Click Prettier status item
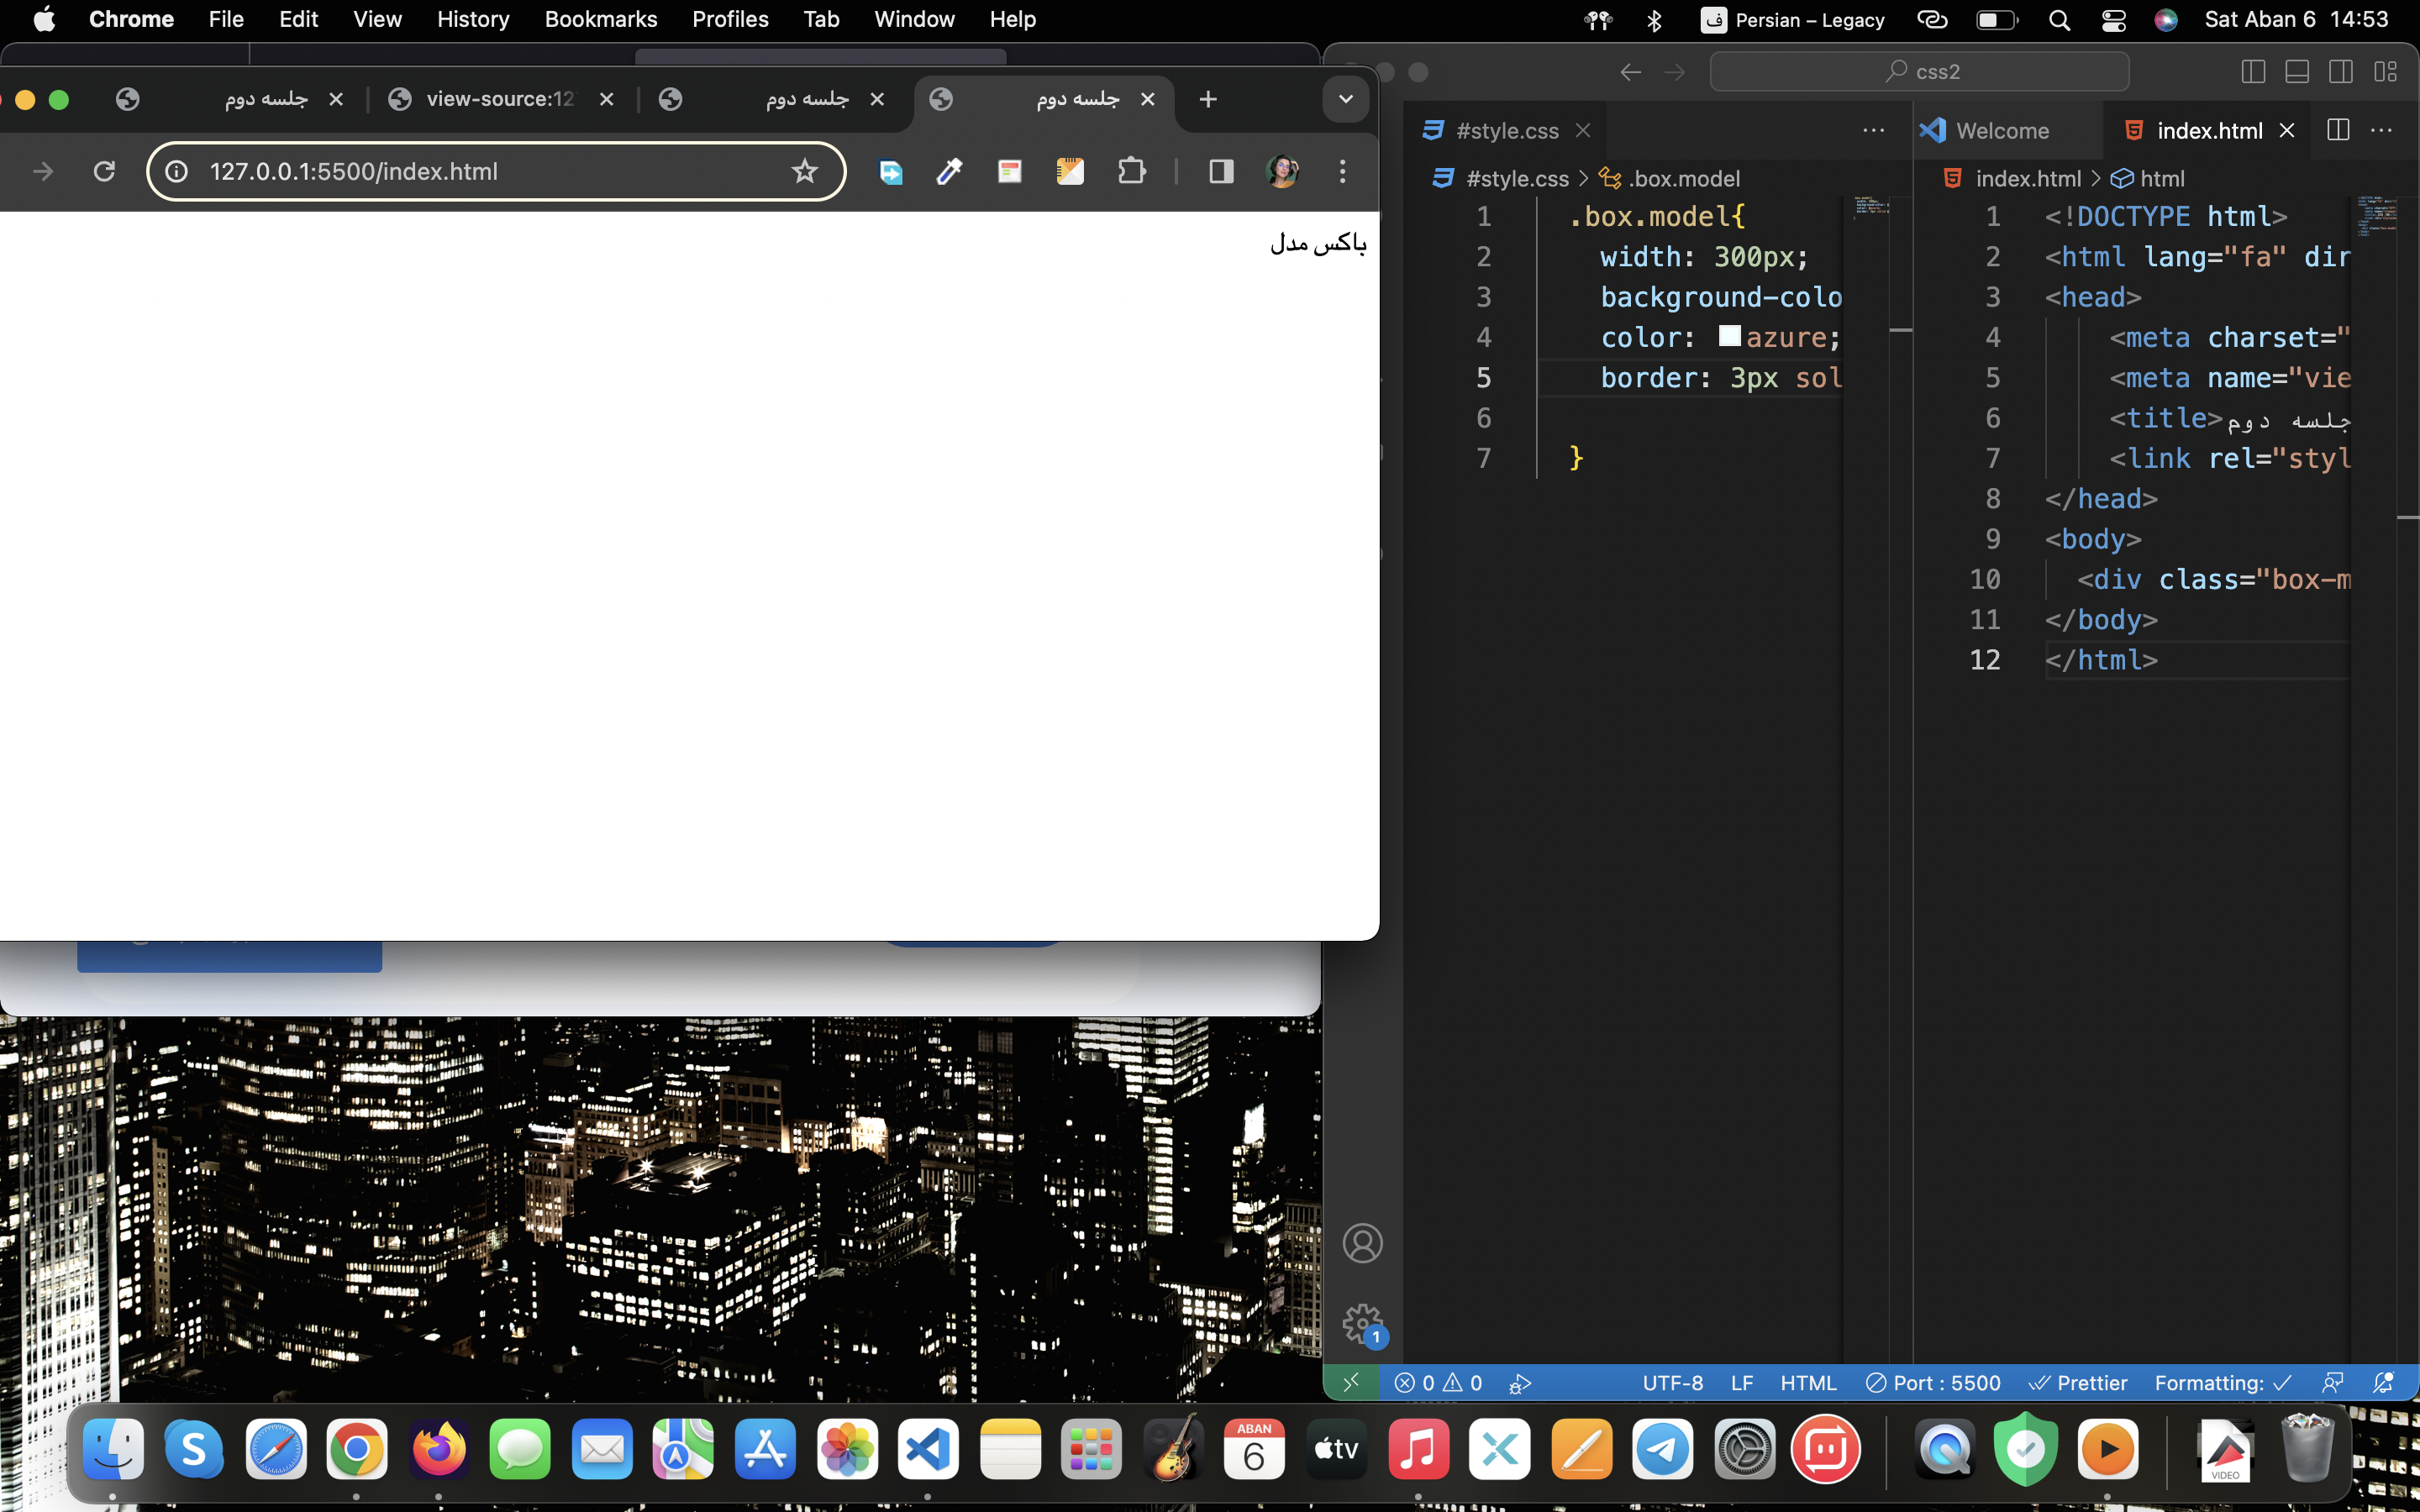 pos(2078,1383)
